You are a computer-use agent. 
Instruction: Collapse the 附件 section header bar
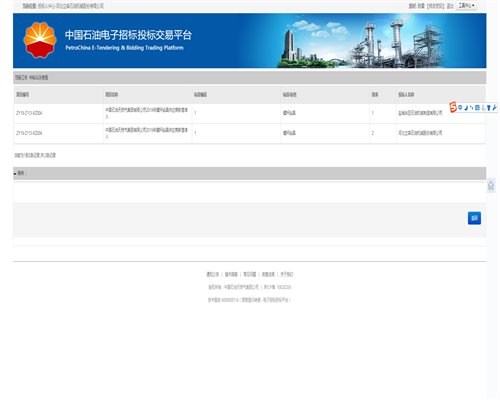(249, 173)
